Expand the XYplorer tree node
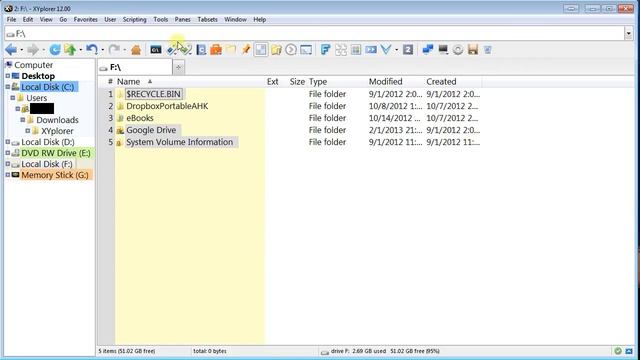This screenshot has height=360, width=640. click(x=28, y=131)
